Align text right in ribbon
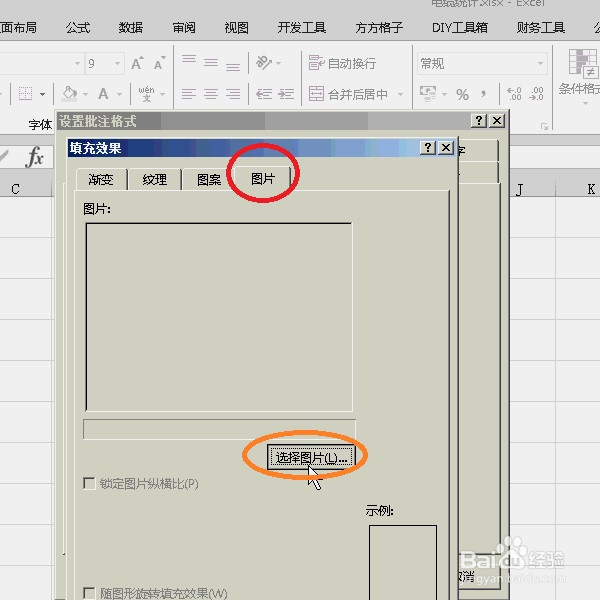 233,94
